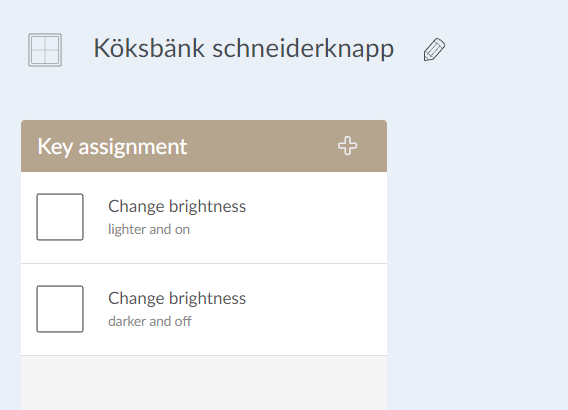Click the word assignment in panel header

pyautogui.click(x=133, y=147)
